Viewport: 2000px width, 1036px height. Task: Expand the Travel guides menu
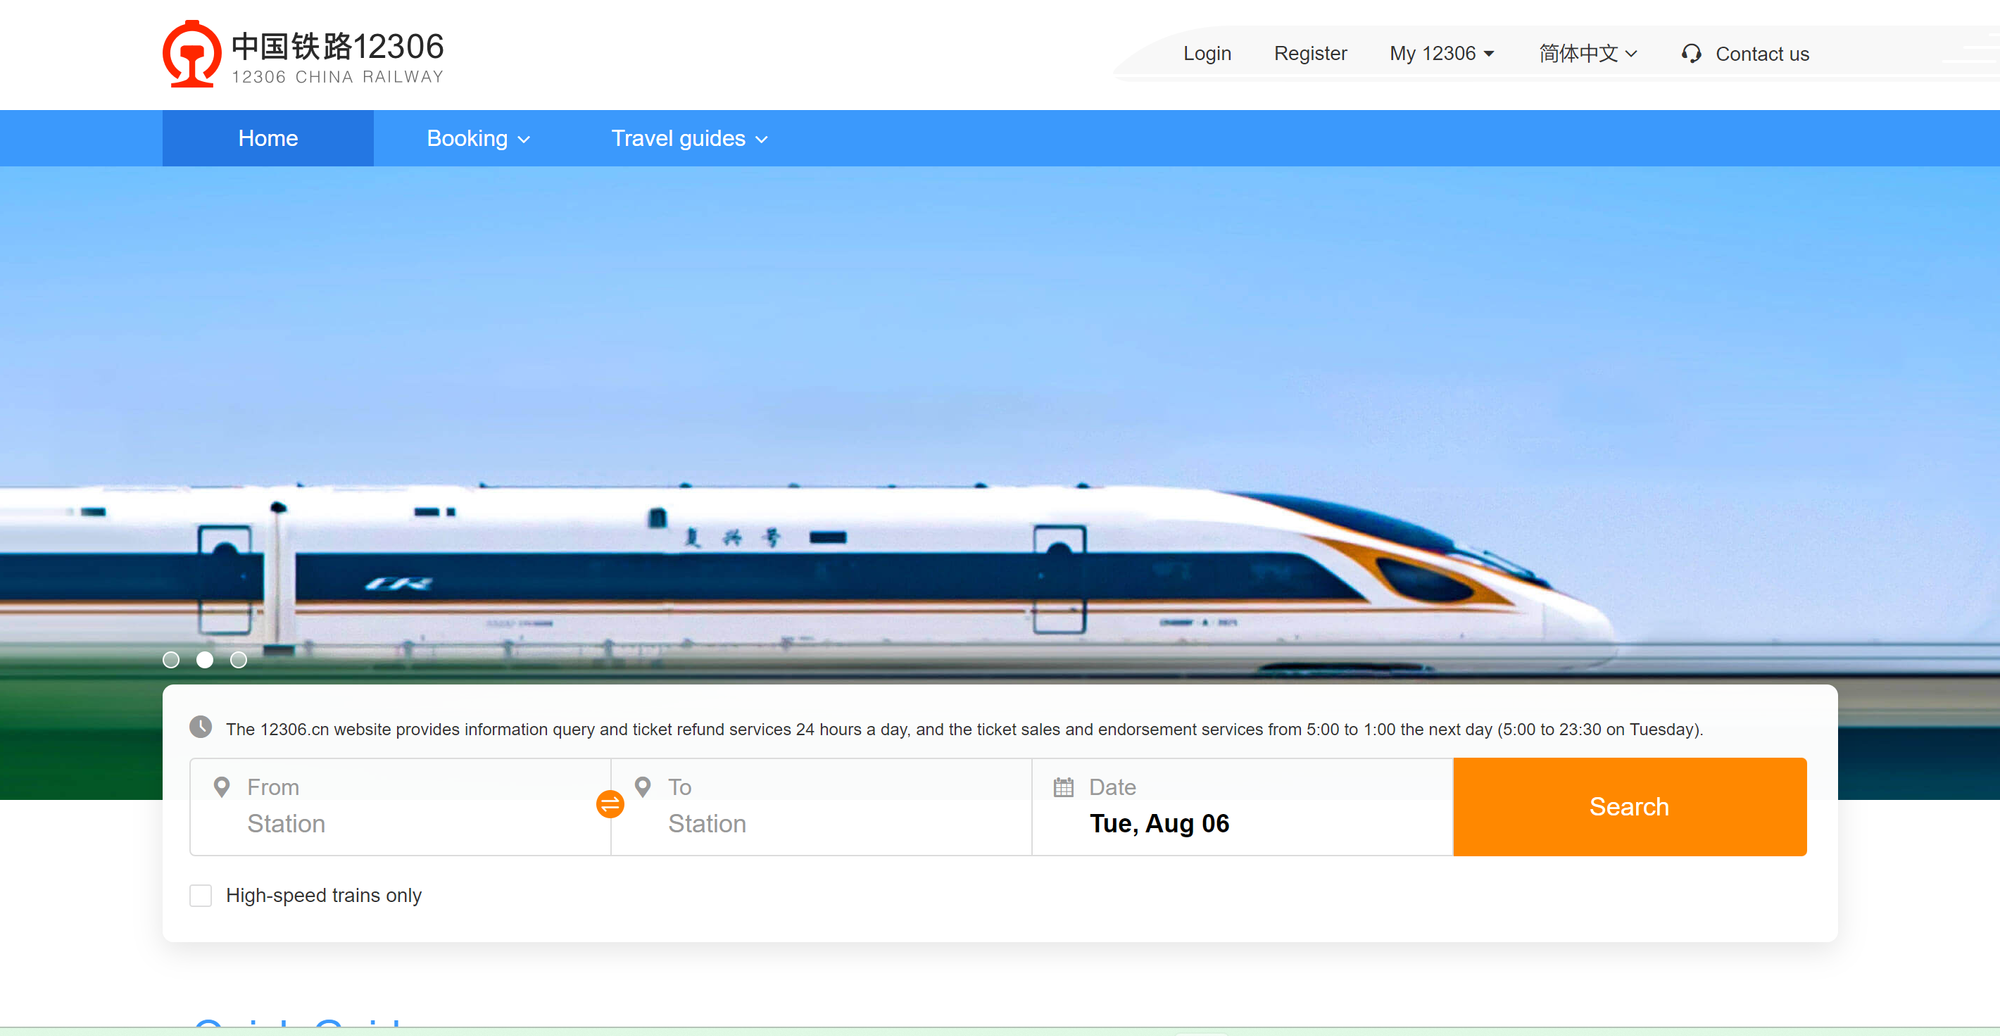coord(690,138)
